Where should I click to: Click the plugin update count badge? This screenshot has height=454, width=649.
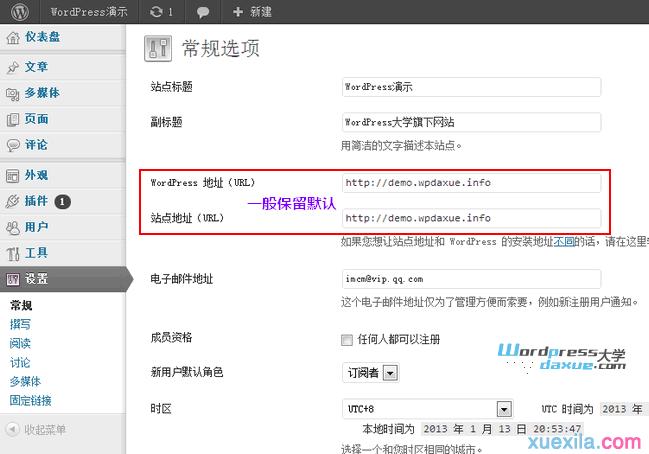62,202
